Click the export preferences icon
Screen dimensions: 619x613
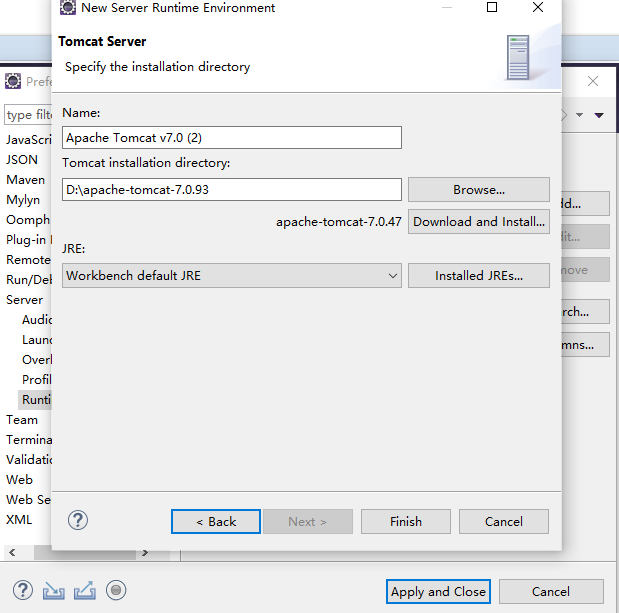(x=85, y=591)
